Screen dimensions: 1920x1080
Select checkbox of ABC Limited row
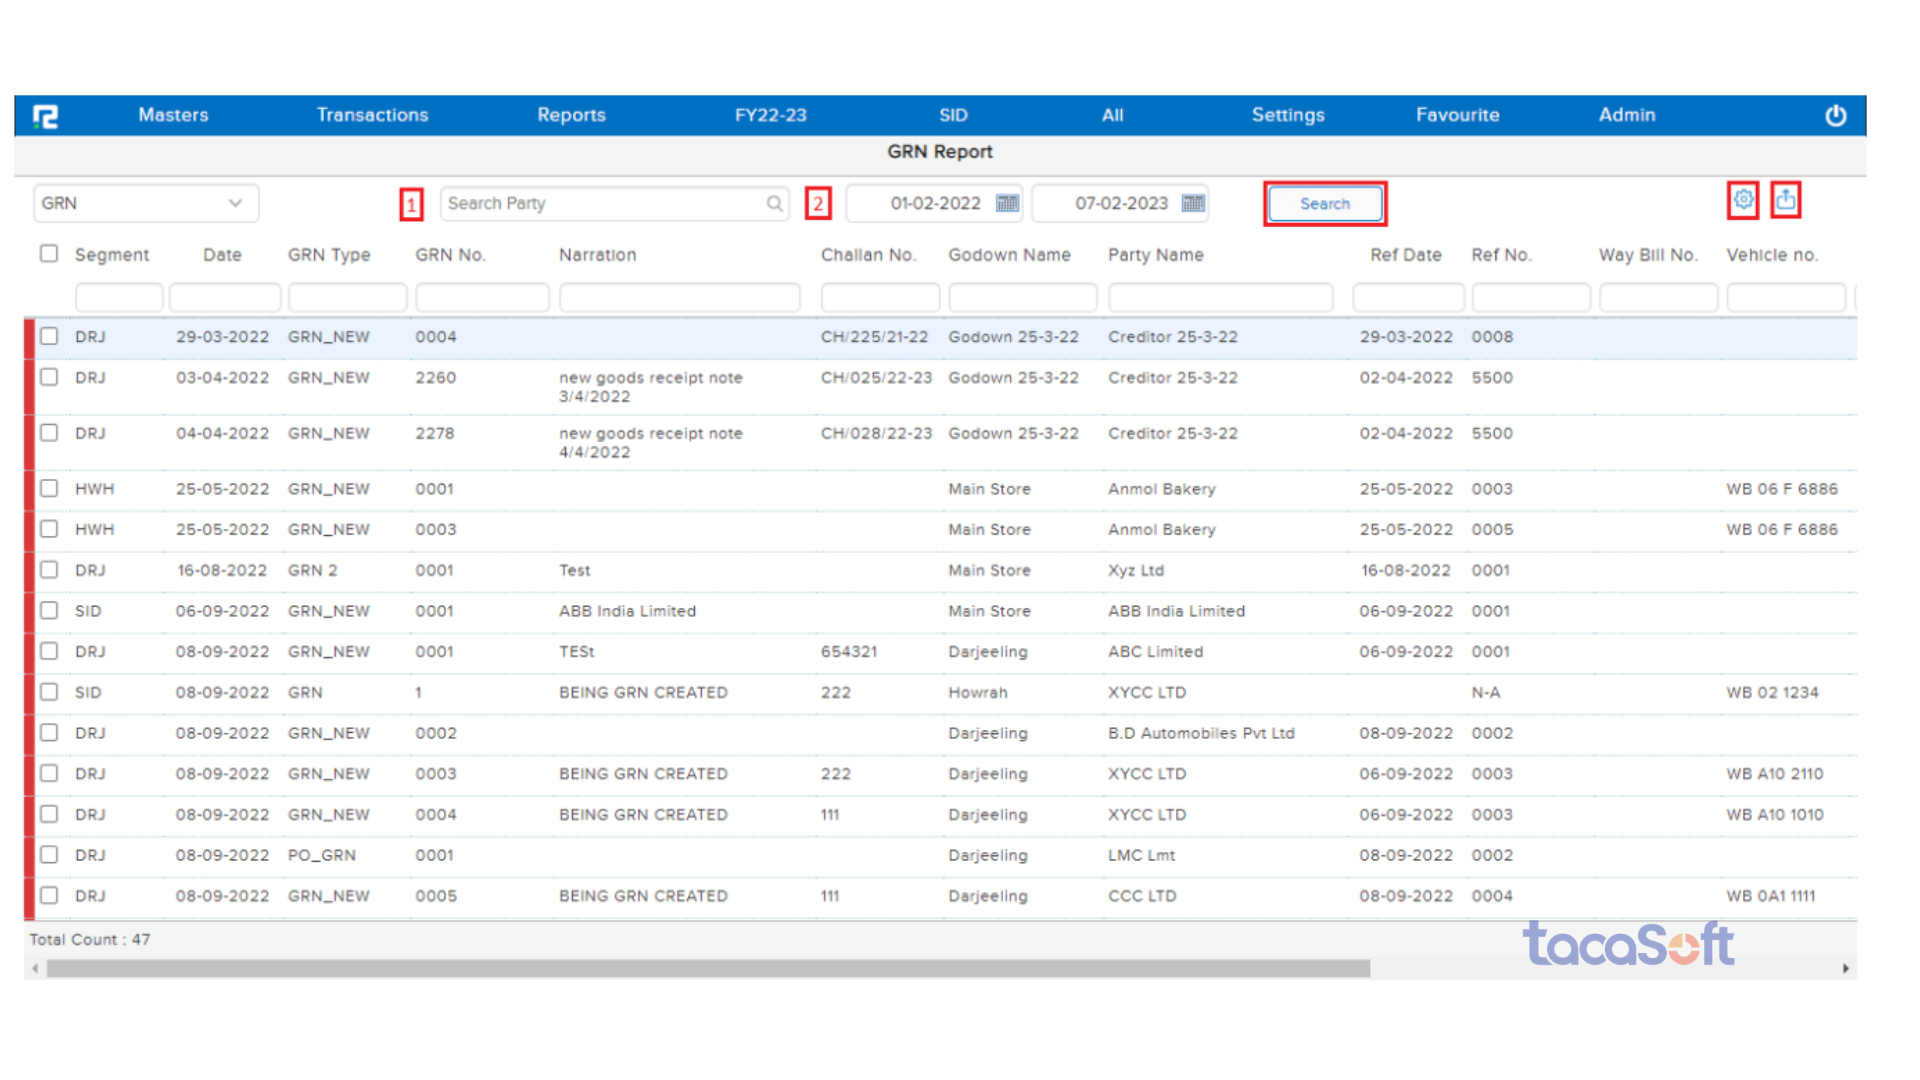[x=48, y=651]
